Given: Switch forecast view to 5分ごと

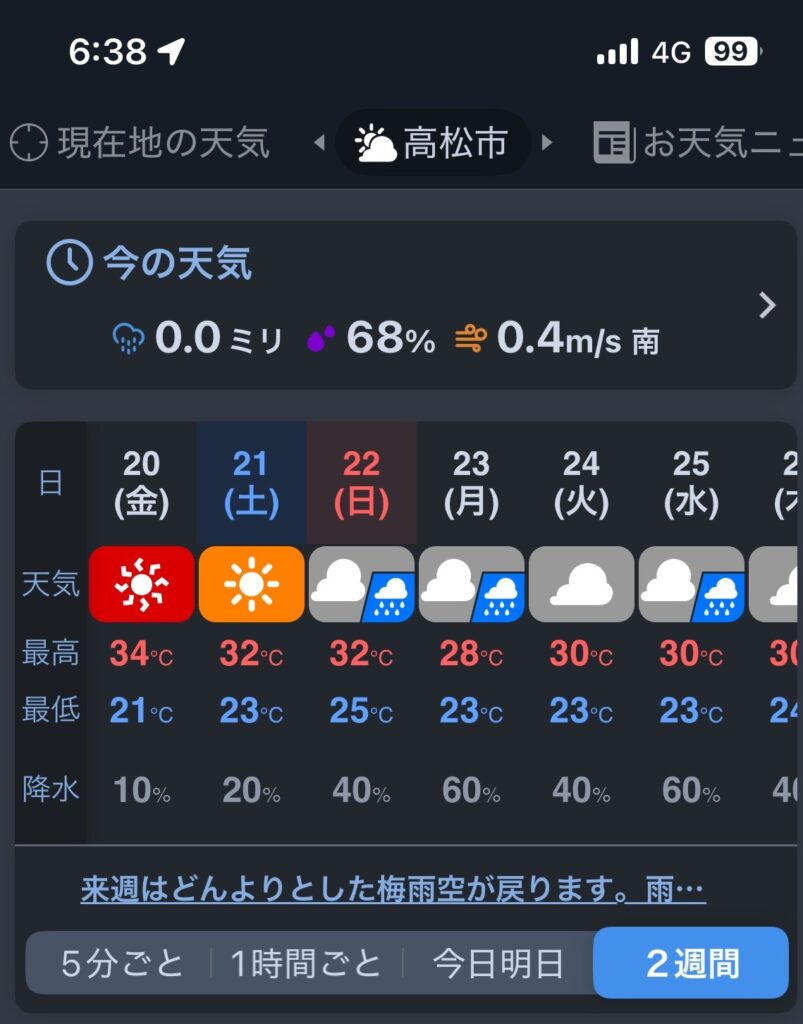Looking at the screenshot, I should coord(121,964).
